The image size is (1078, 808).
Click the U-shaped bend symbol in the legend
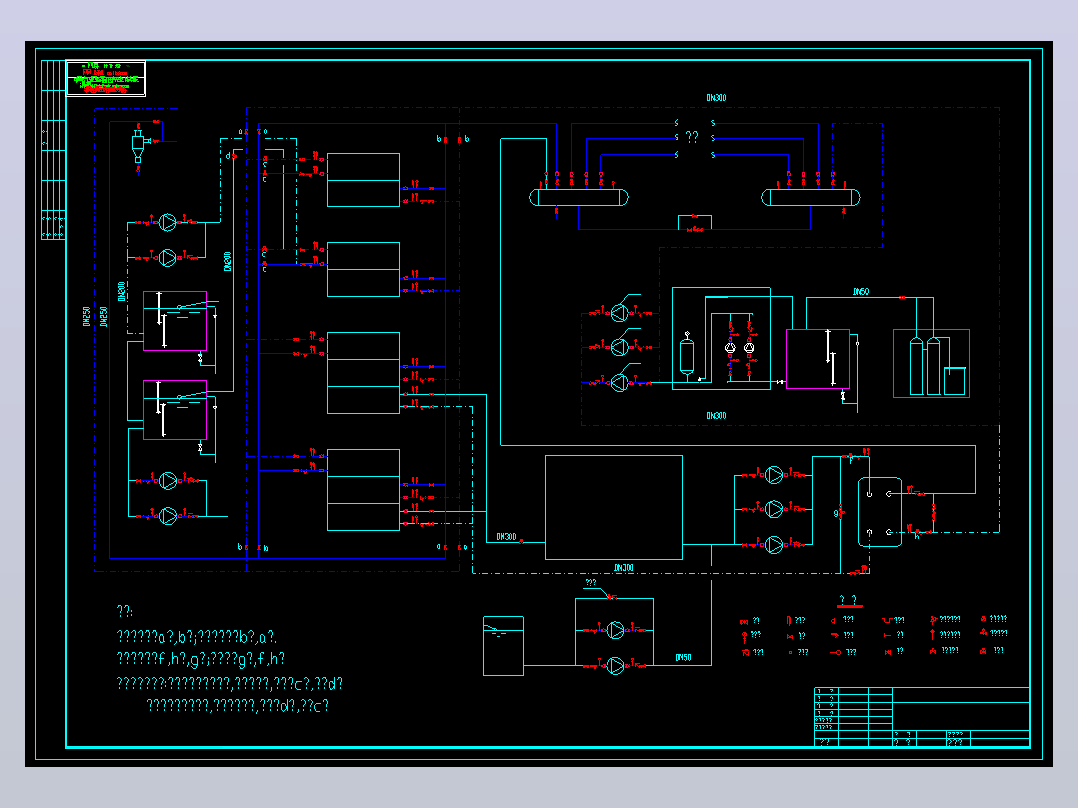click(888, 620)
